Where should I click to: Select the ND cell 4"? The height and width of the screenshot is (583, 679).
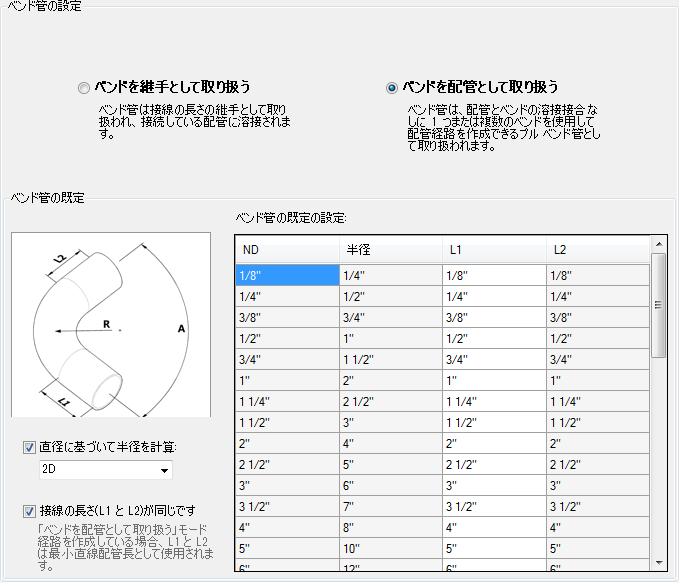288,528
